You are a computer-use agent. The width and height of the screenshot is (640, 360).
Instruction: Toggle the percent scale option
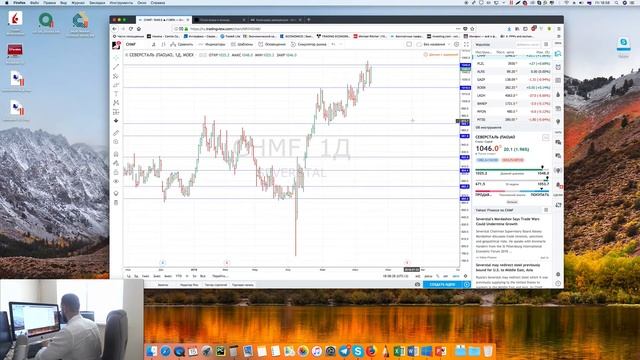pyautogui.click(x=438, y=276)
